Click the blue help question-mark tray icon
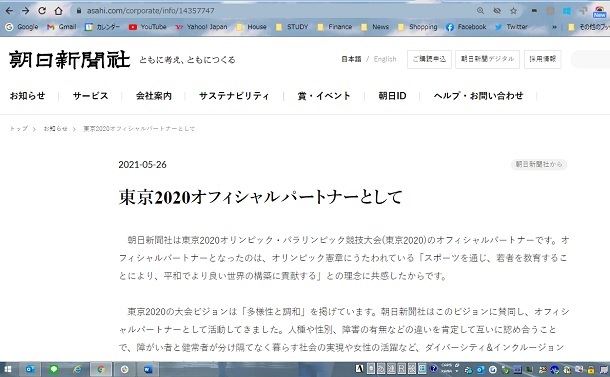The width and height of the screenshot is (610, 377). pyautogui.click(x=433, y=368)
